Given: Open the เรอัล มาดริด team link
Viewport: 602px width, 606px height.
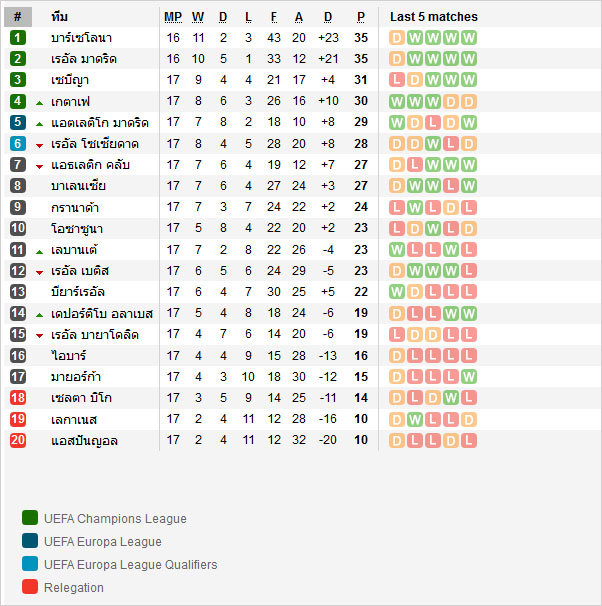Looking at the screenshot, I should [84, 59].
